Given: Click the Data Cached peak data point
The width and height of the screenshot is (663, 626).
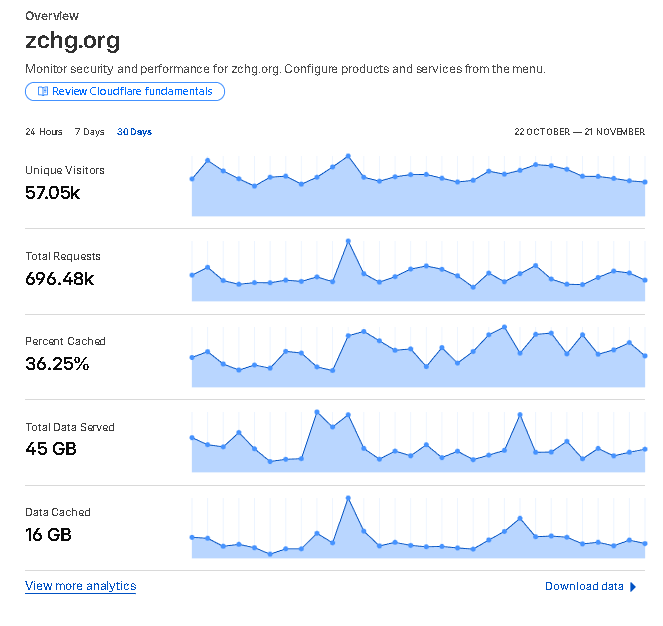Looking at the screenshot, I should pyautogui.click(x=348, y=497).
